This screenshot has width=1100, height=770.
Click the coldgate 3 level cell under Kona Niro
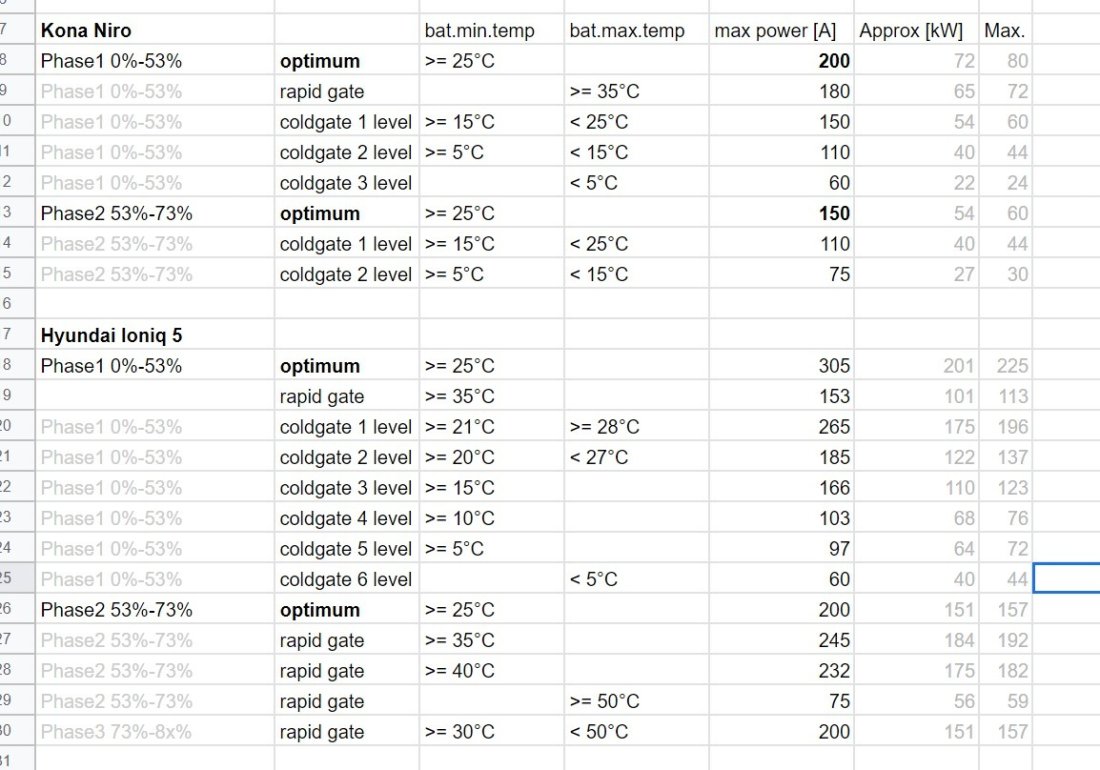tap(347, 183)
